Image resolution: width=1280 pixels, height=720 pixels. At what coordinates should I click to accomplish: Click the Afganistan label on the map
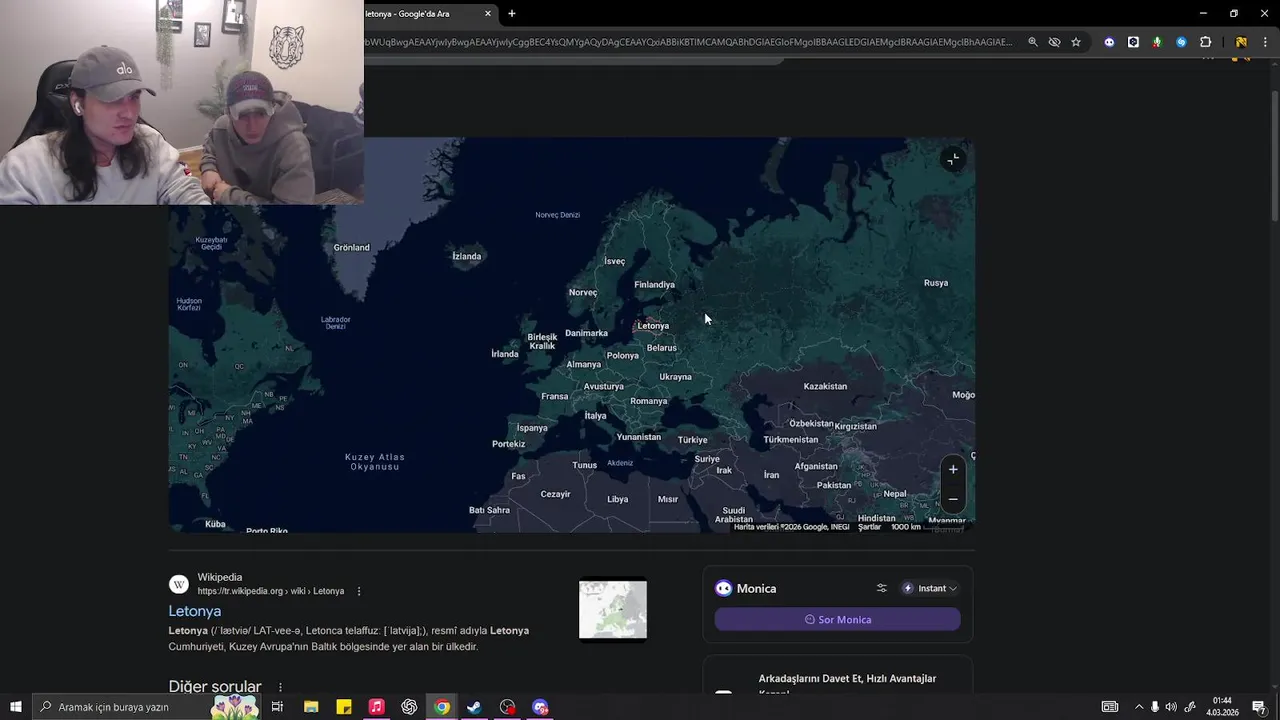(816, 466)
